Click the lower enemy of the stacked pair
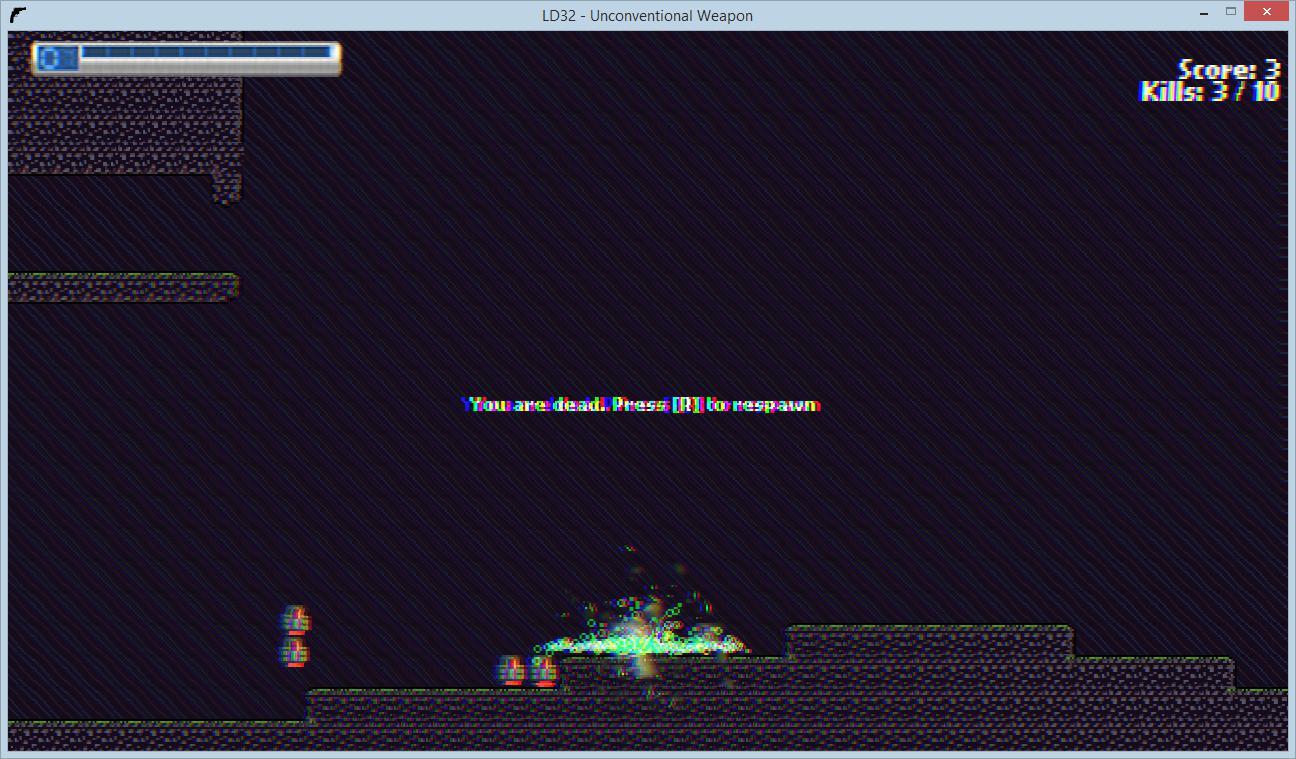1296x759 pixels. (x=295, y=652)
